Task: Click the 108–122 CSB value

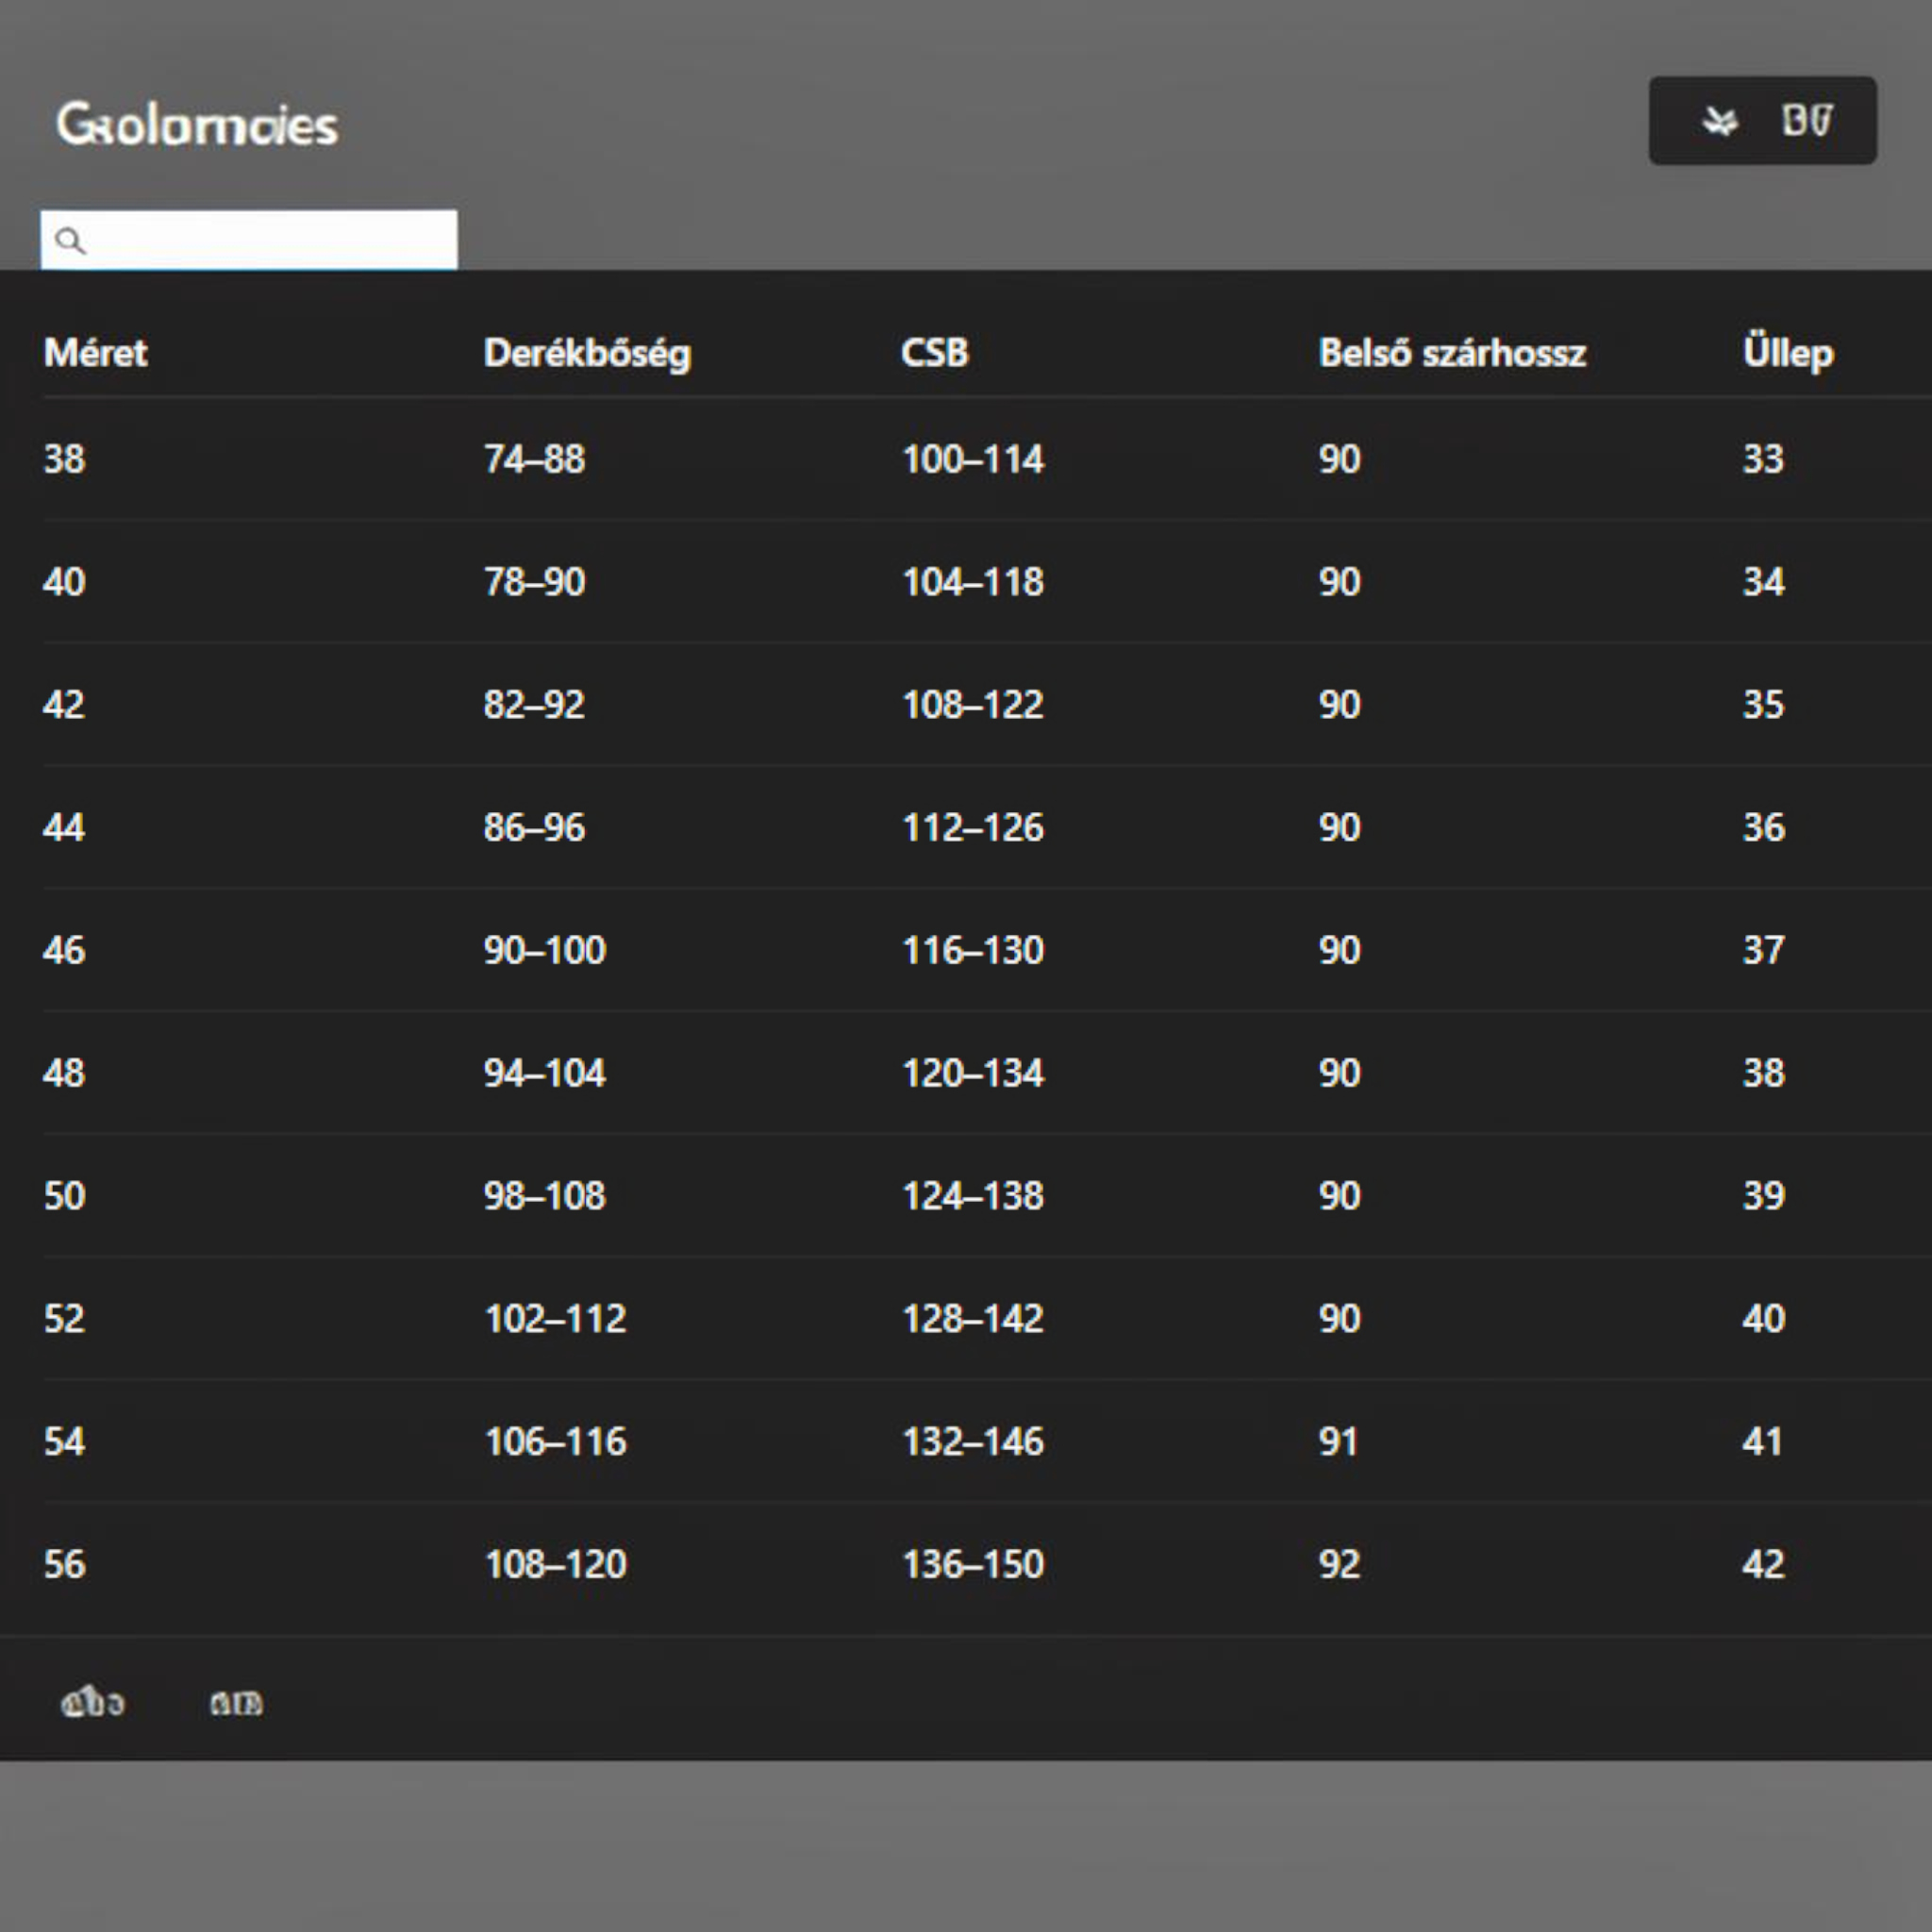Action: (x=973, y=705)
